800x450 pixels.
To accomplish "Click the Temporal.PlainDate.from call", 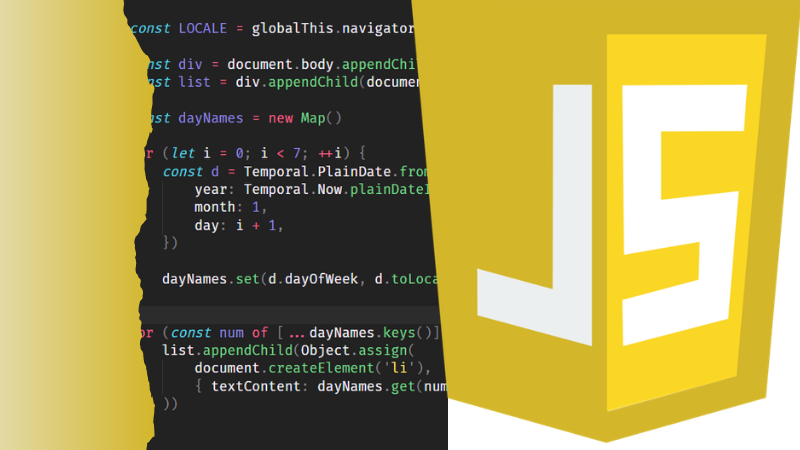I will point(336,171).
